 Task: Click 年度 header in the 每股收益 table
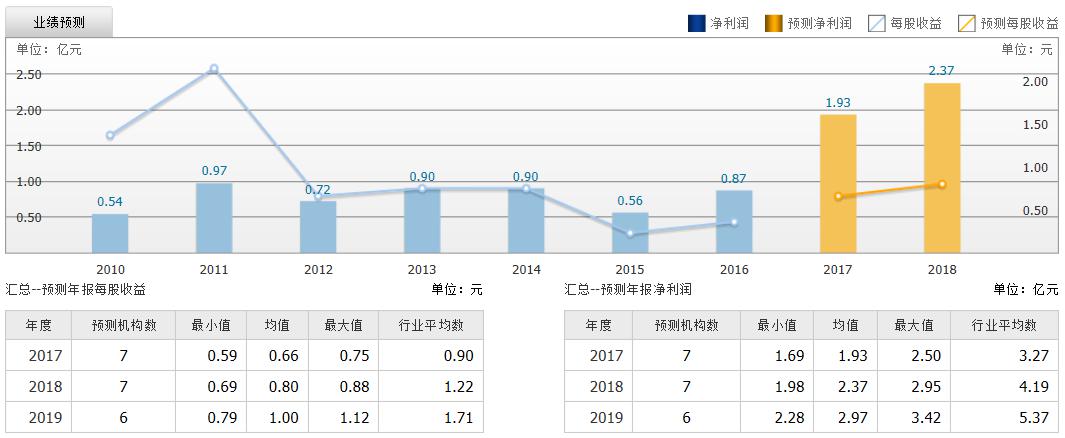[46, 325]
